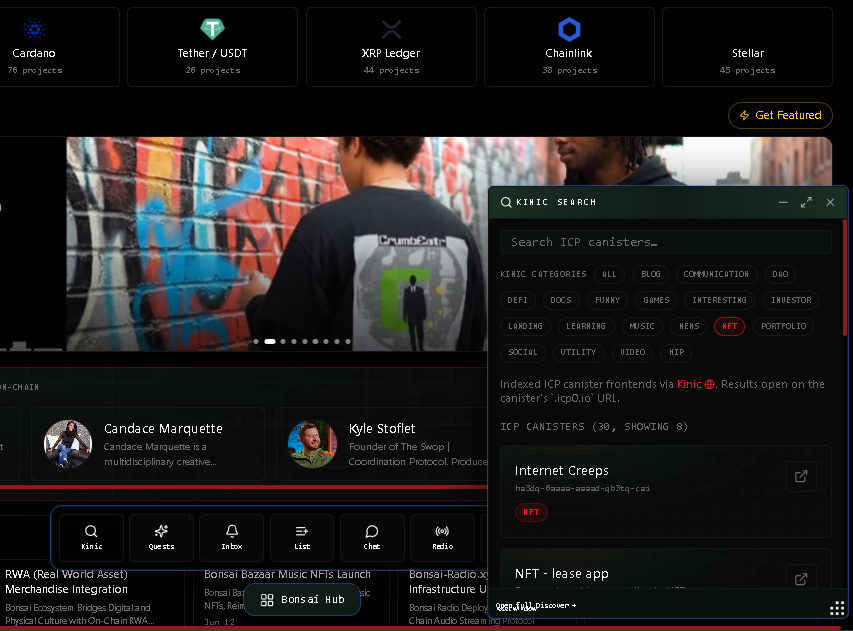
Task: Open the Tether / USDT projects card
Action: click(x=212, y=47)
